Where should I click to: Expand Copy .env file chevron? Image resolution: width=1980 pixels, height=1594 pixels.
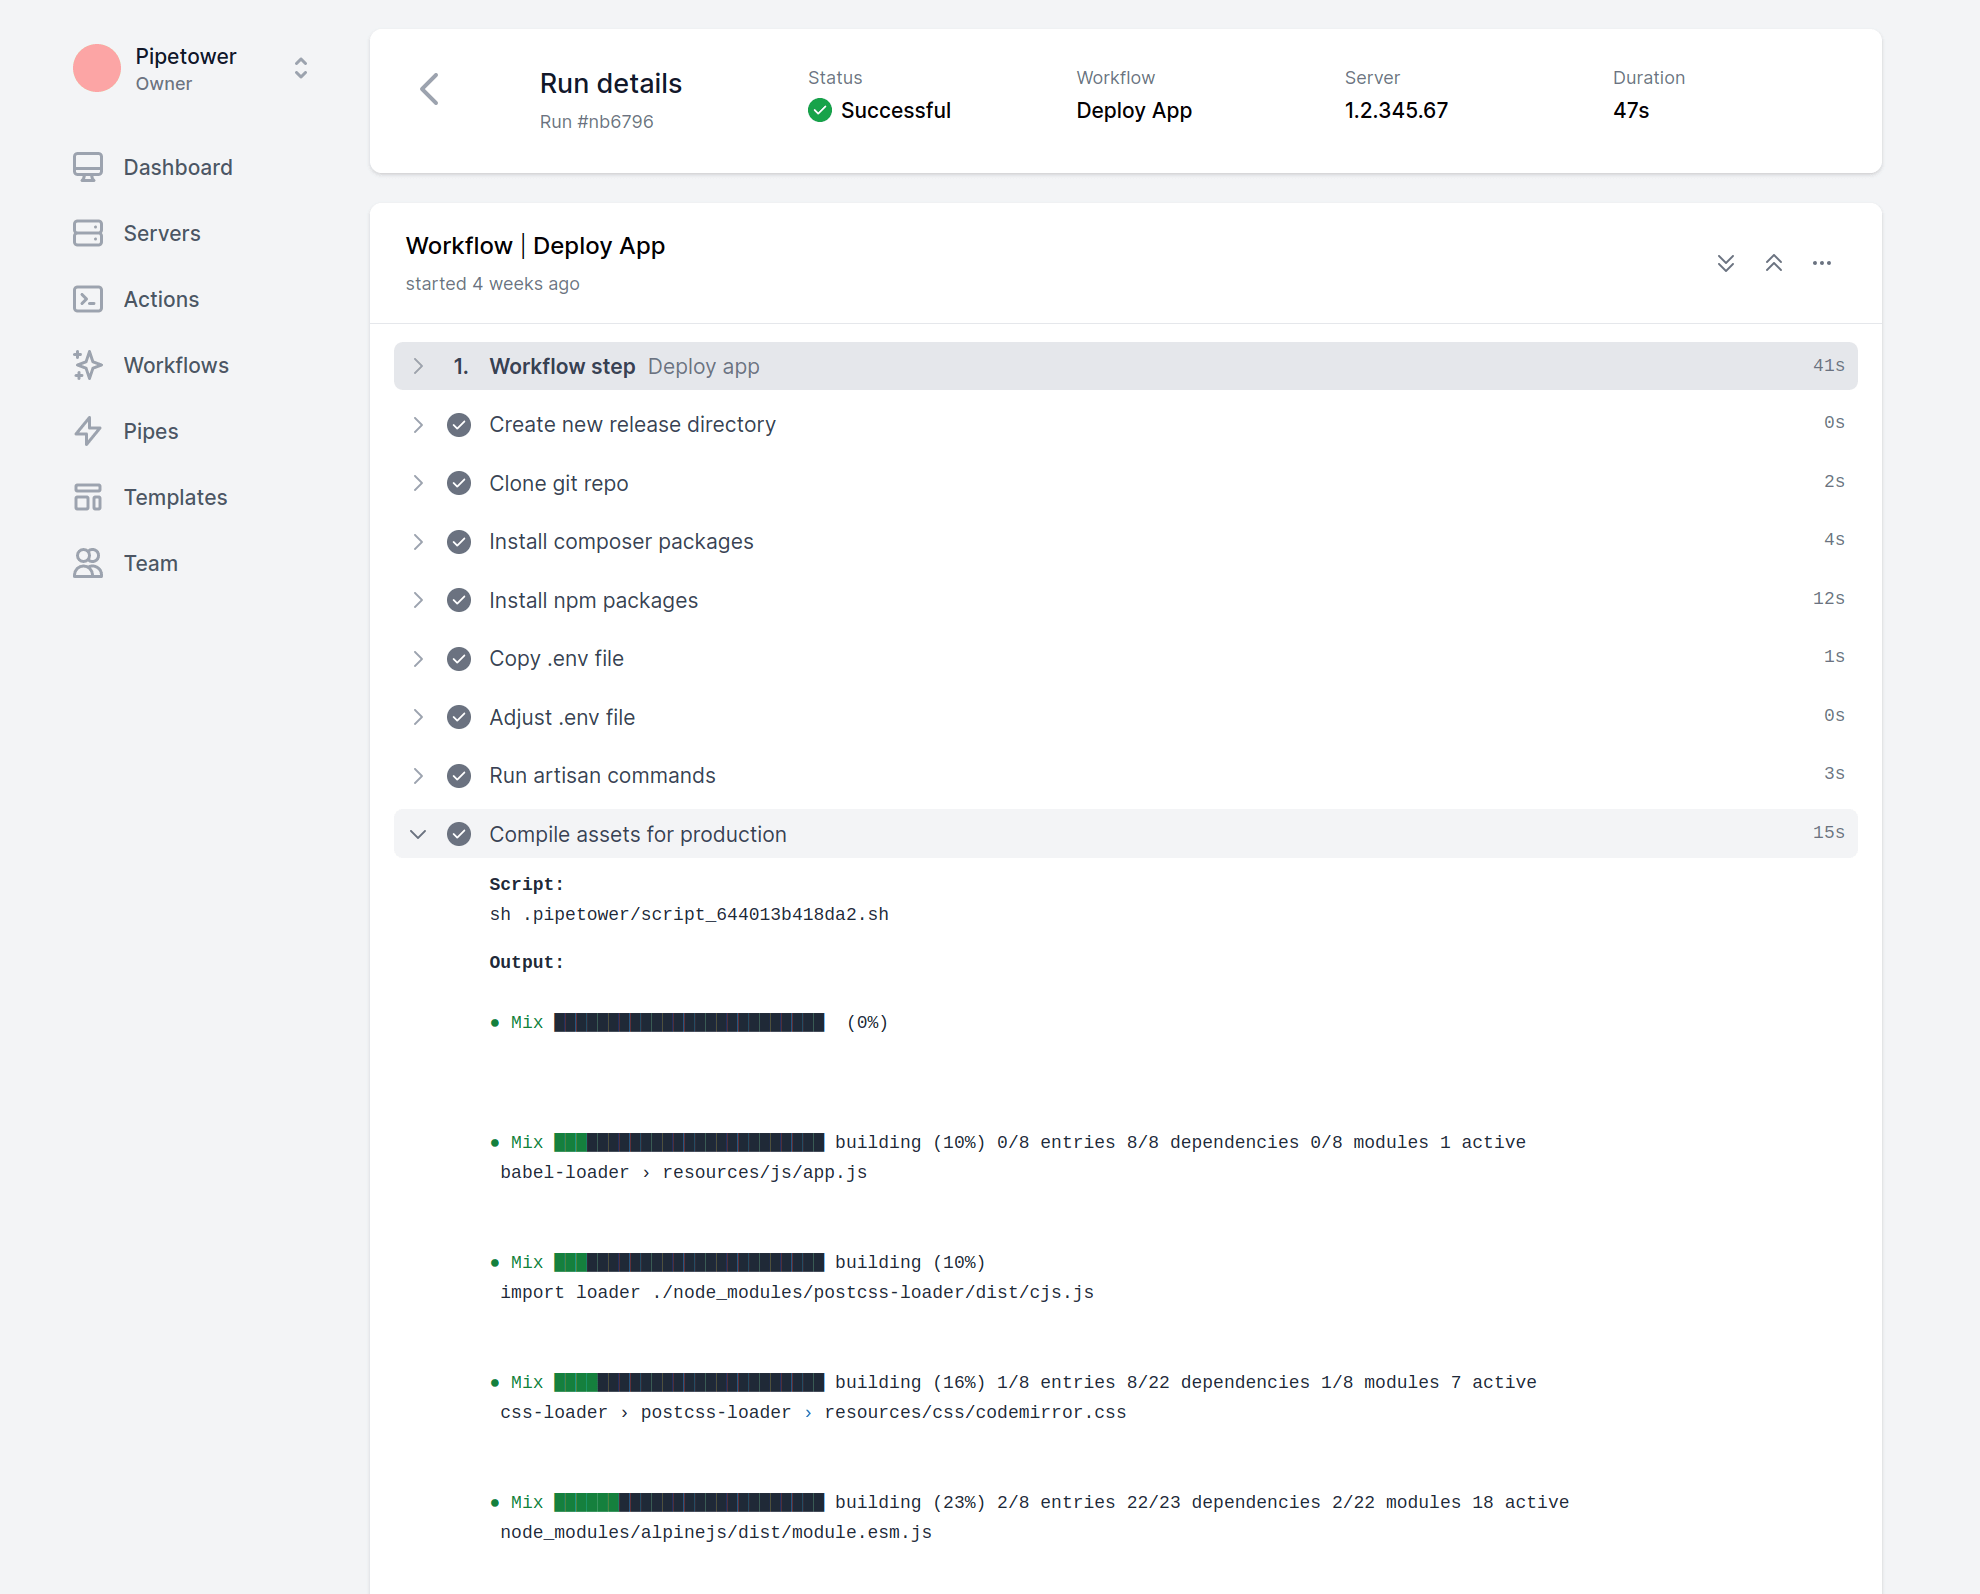pyautogui.click(x=418, y=659)
